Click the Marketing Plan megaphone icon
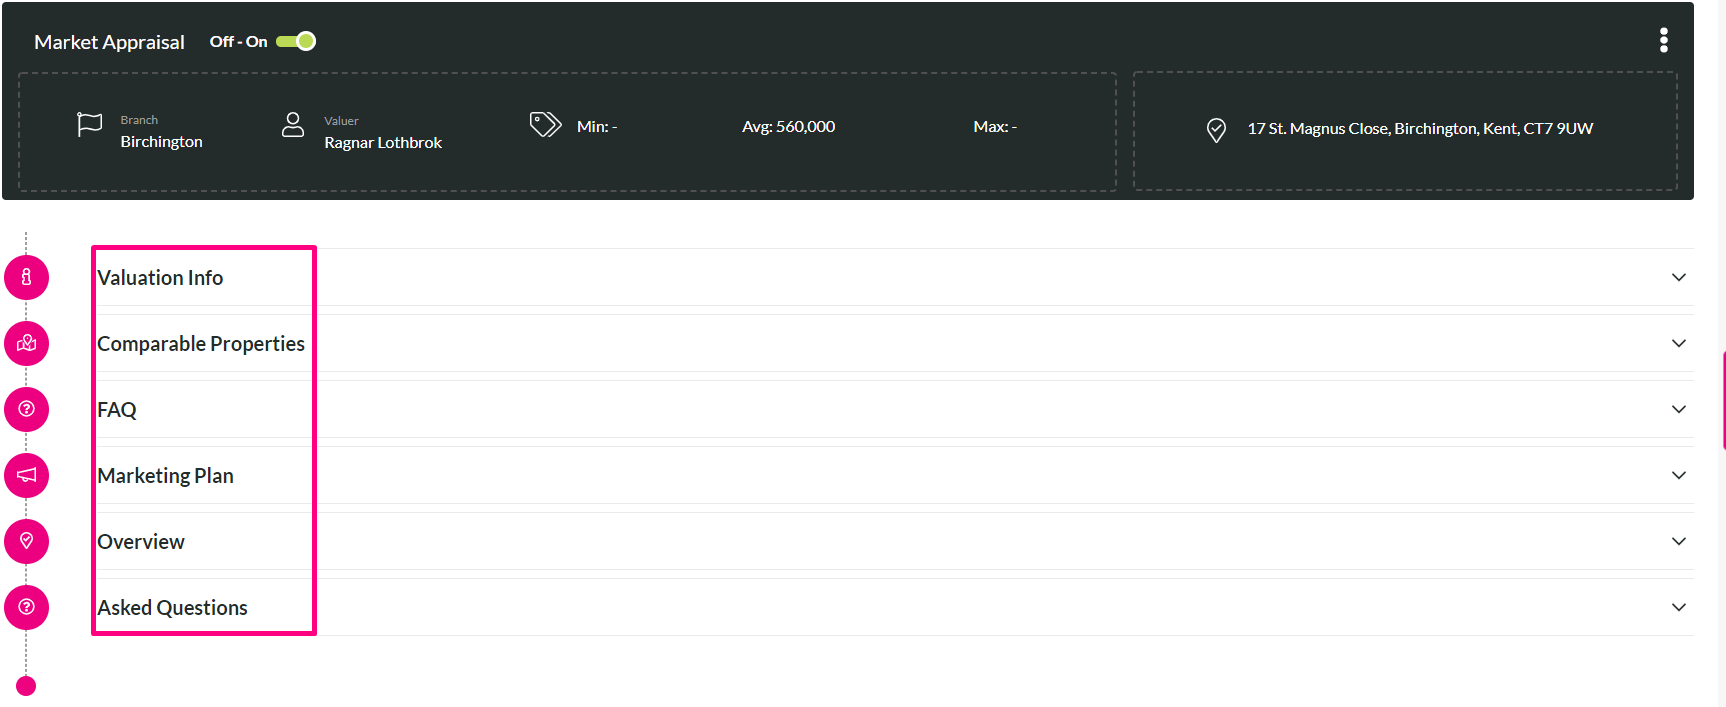Screen dimensions: 1726x707 pyautogui.click(x=26, y=475)
